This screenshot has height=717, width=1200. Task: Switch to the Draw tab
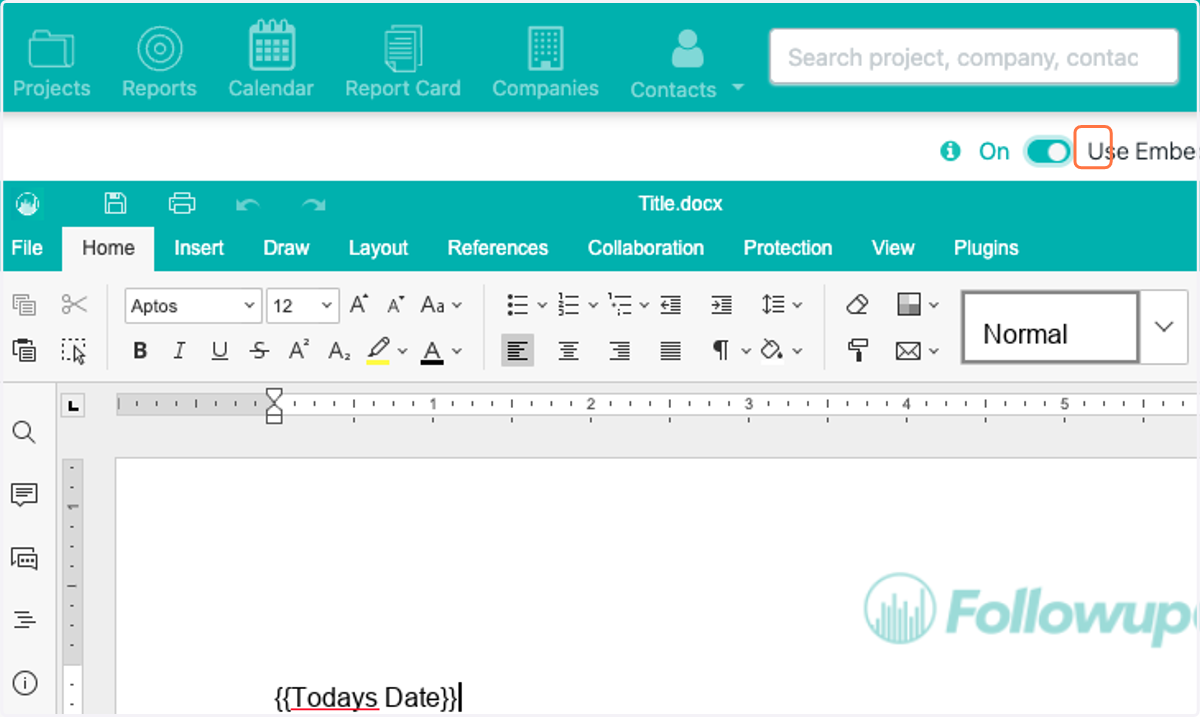(x=286, y=248)
